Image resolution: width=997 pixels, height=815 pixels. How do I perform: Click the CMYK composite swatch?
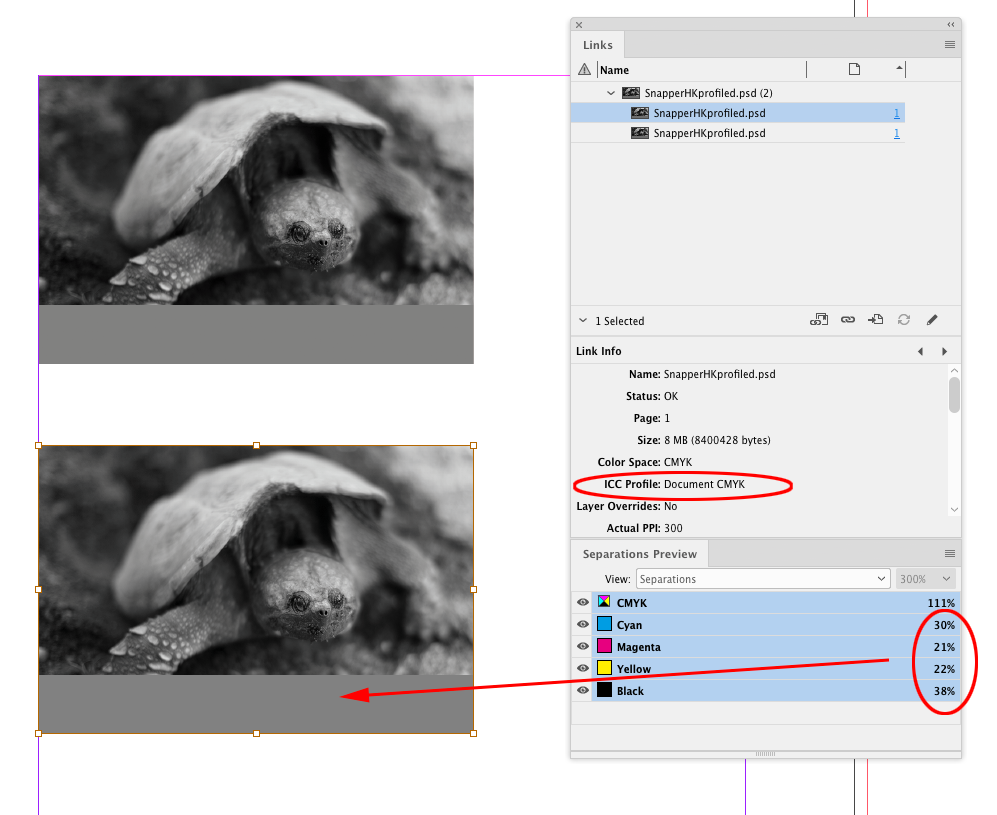point(604,601)
